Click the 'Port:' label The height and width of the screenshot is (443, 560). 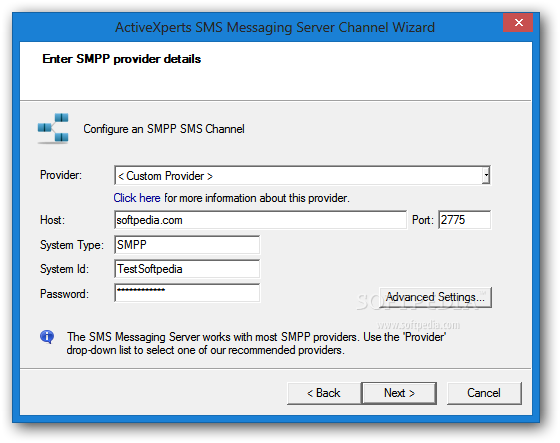pyautogui.click(x=422, y=220)
